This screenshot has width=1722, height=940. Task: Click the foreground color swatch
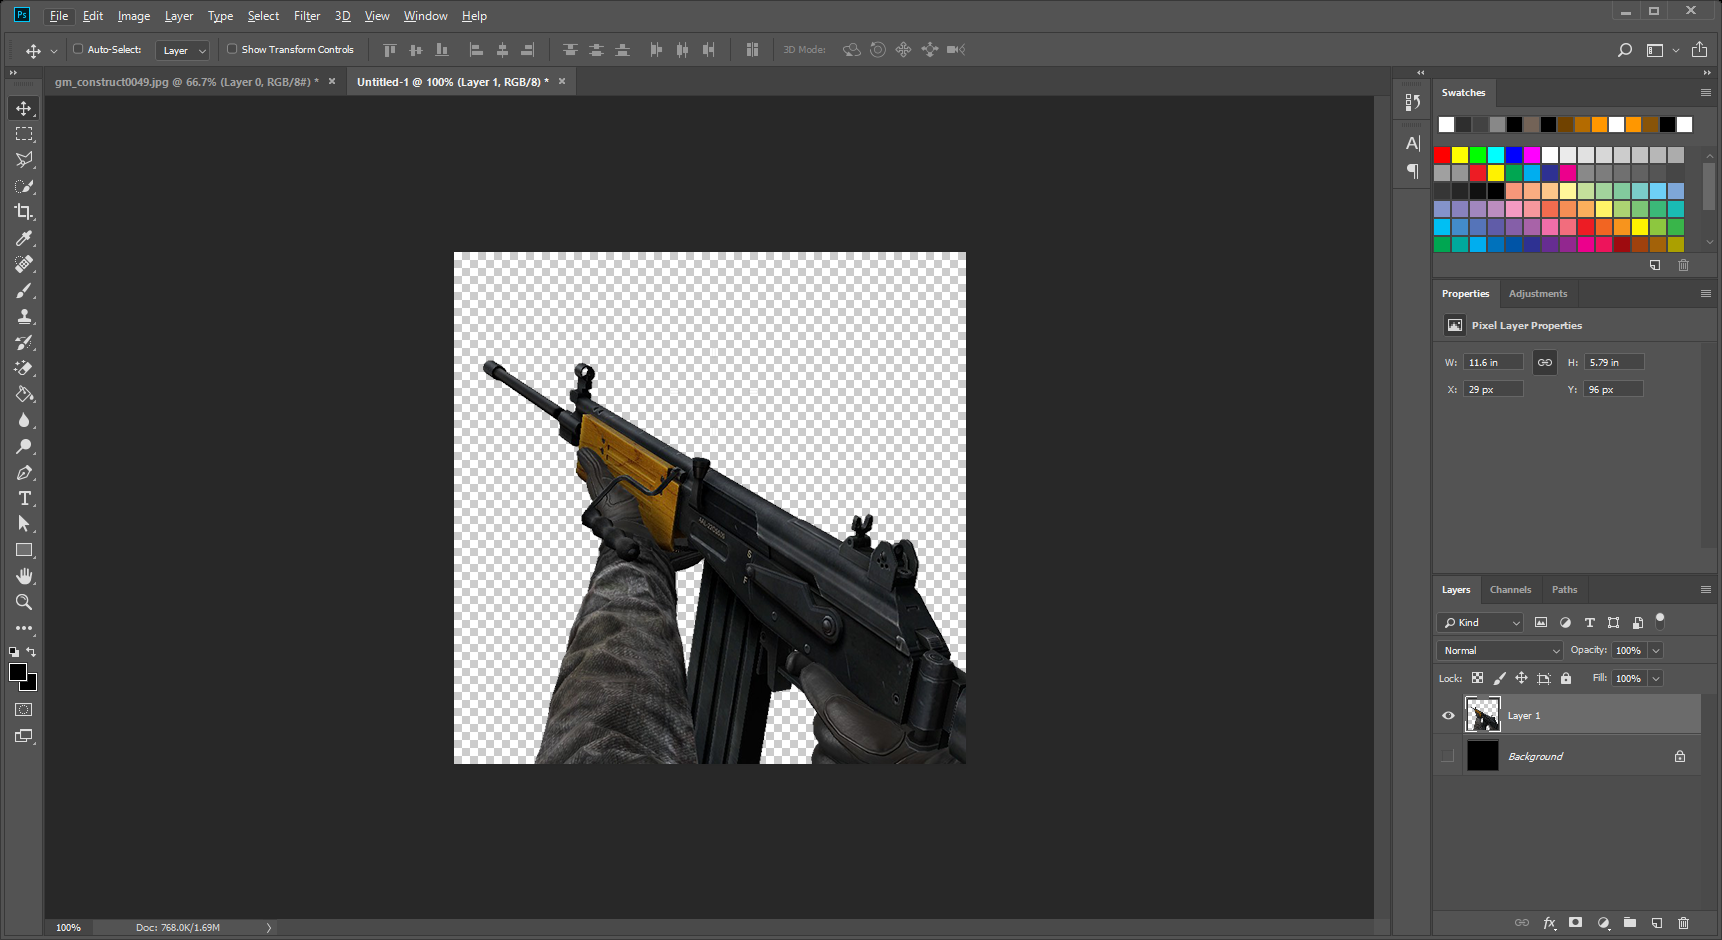(18, 672)
